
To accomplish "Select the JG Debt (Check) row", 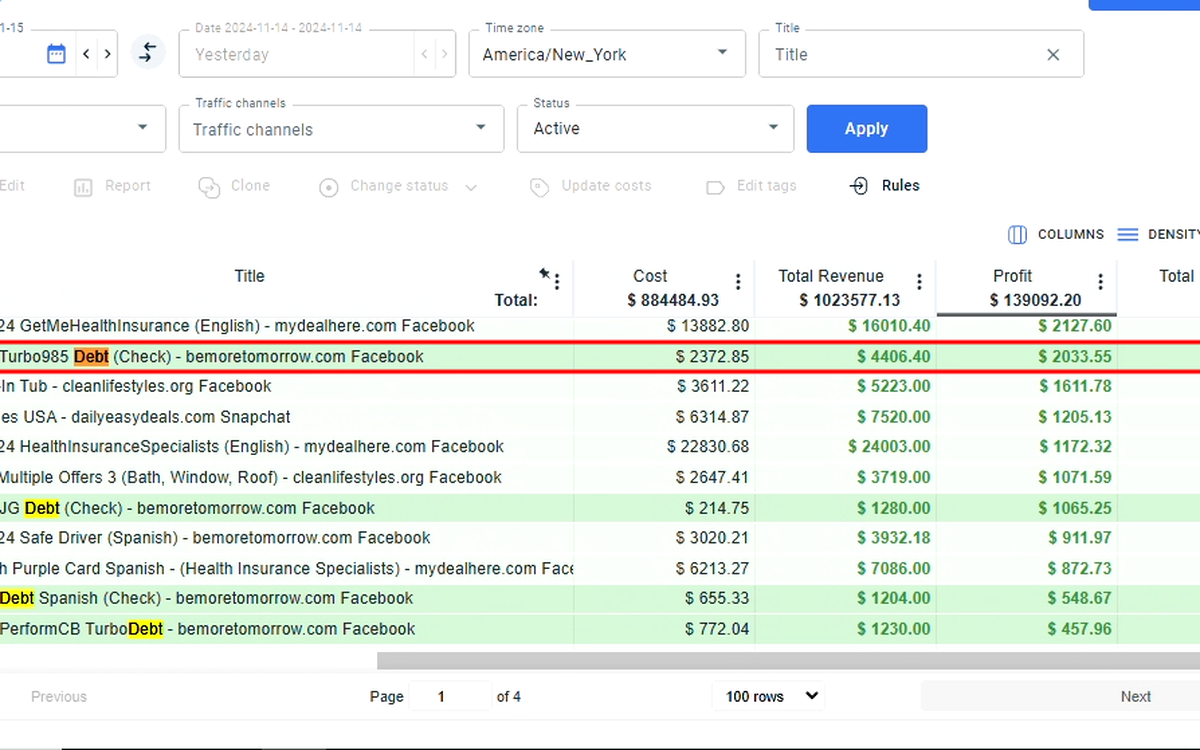I will click(x=600, y=508).
